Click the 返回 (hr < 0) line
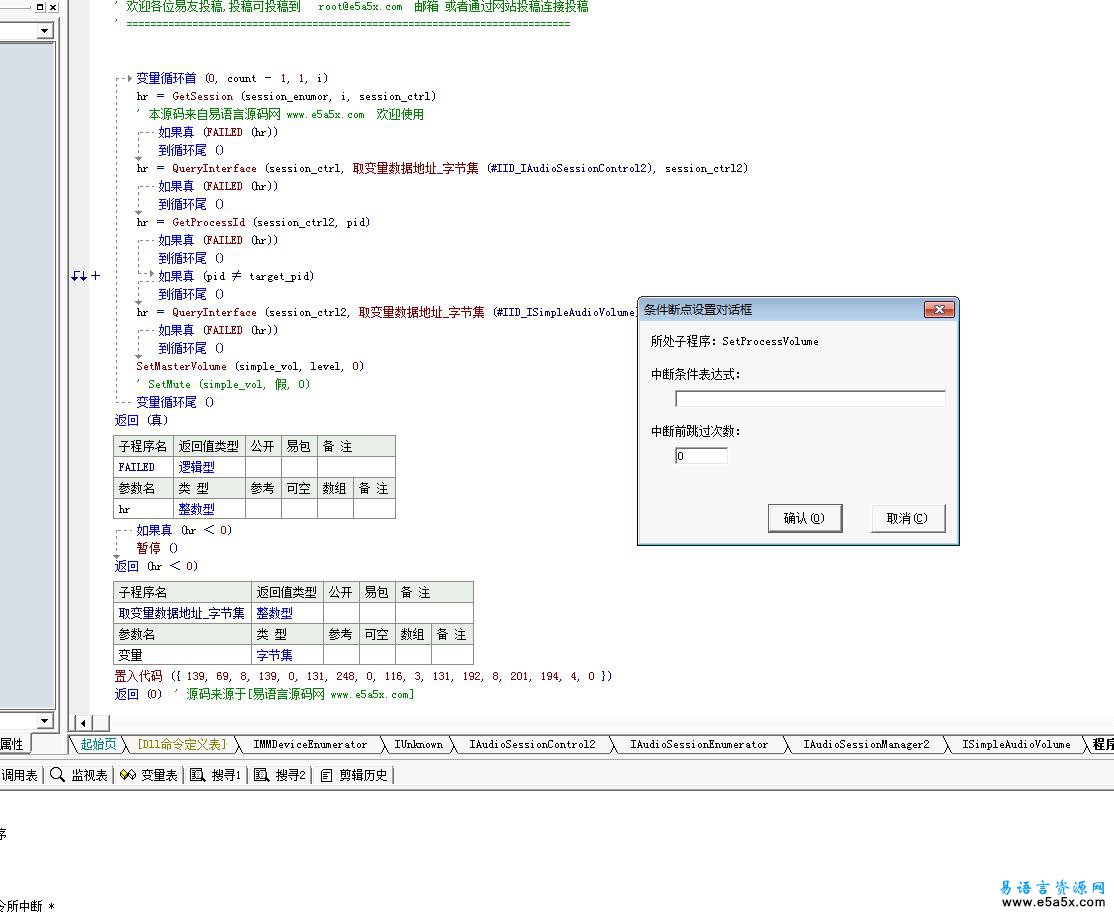 (x=156, y=566)
